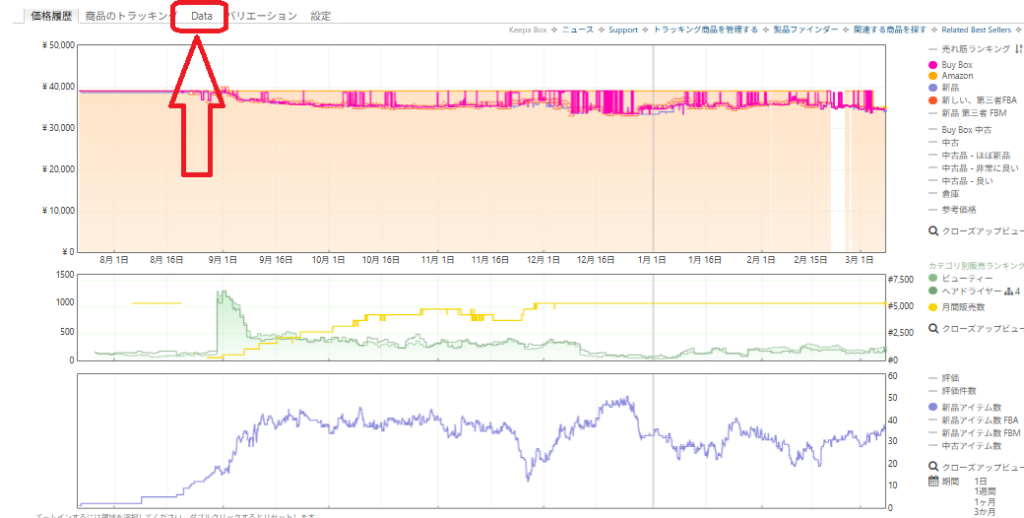Switch to the 設定 tab
The width and height of the screenshot is (1024, 518).
pos(320,16)
